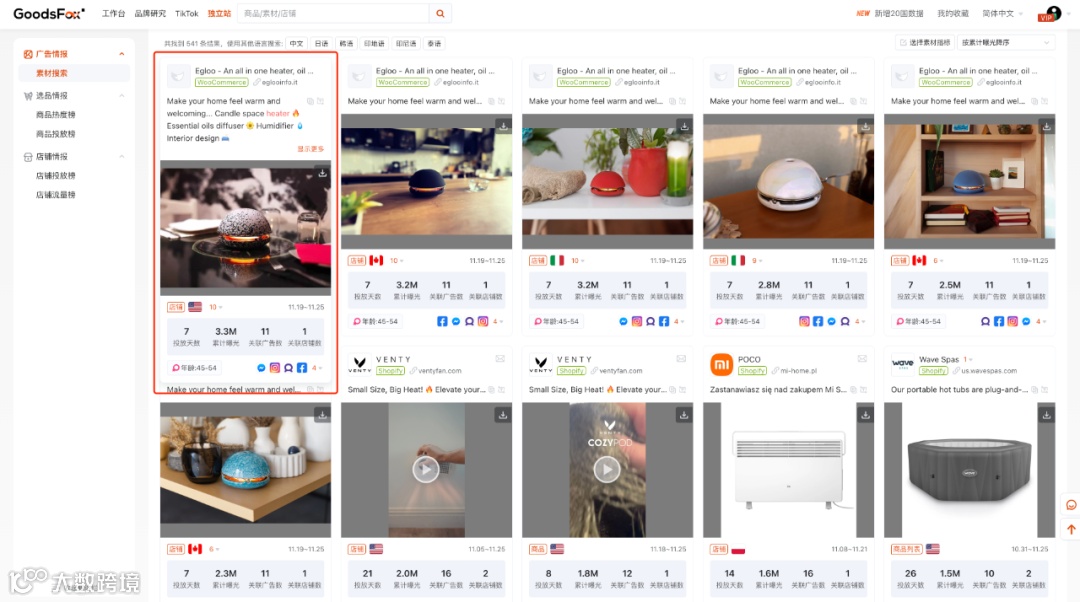
Task: Click the VIP user avatar
Action: [1050, 13]
